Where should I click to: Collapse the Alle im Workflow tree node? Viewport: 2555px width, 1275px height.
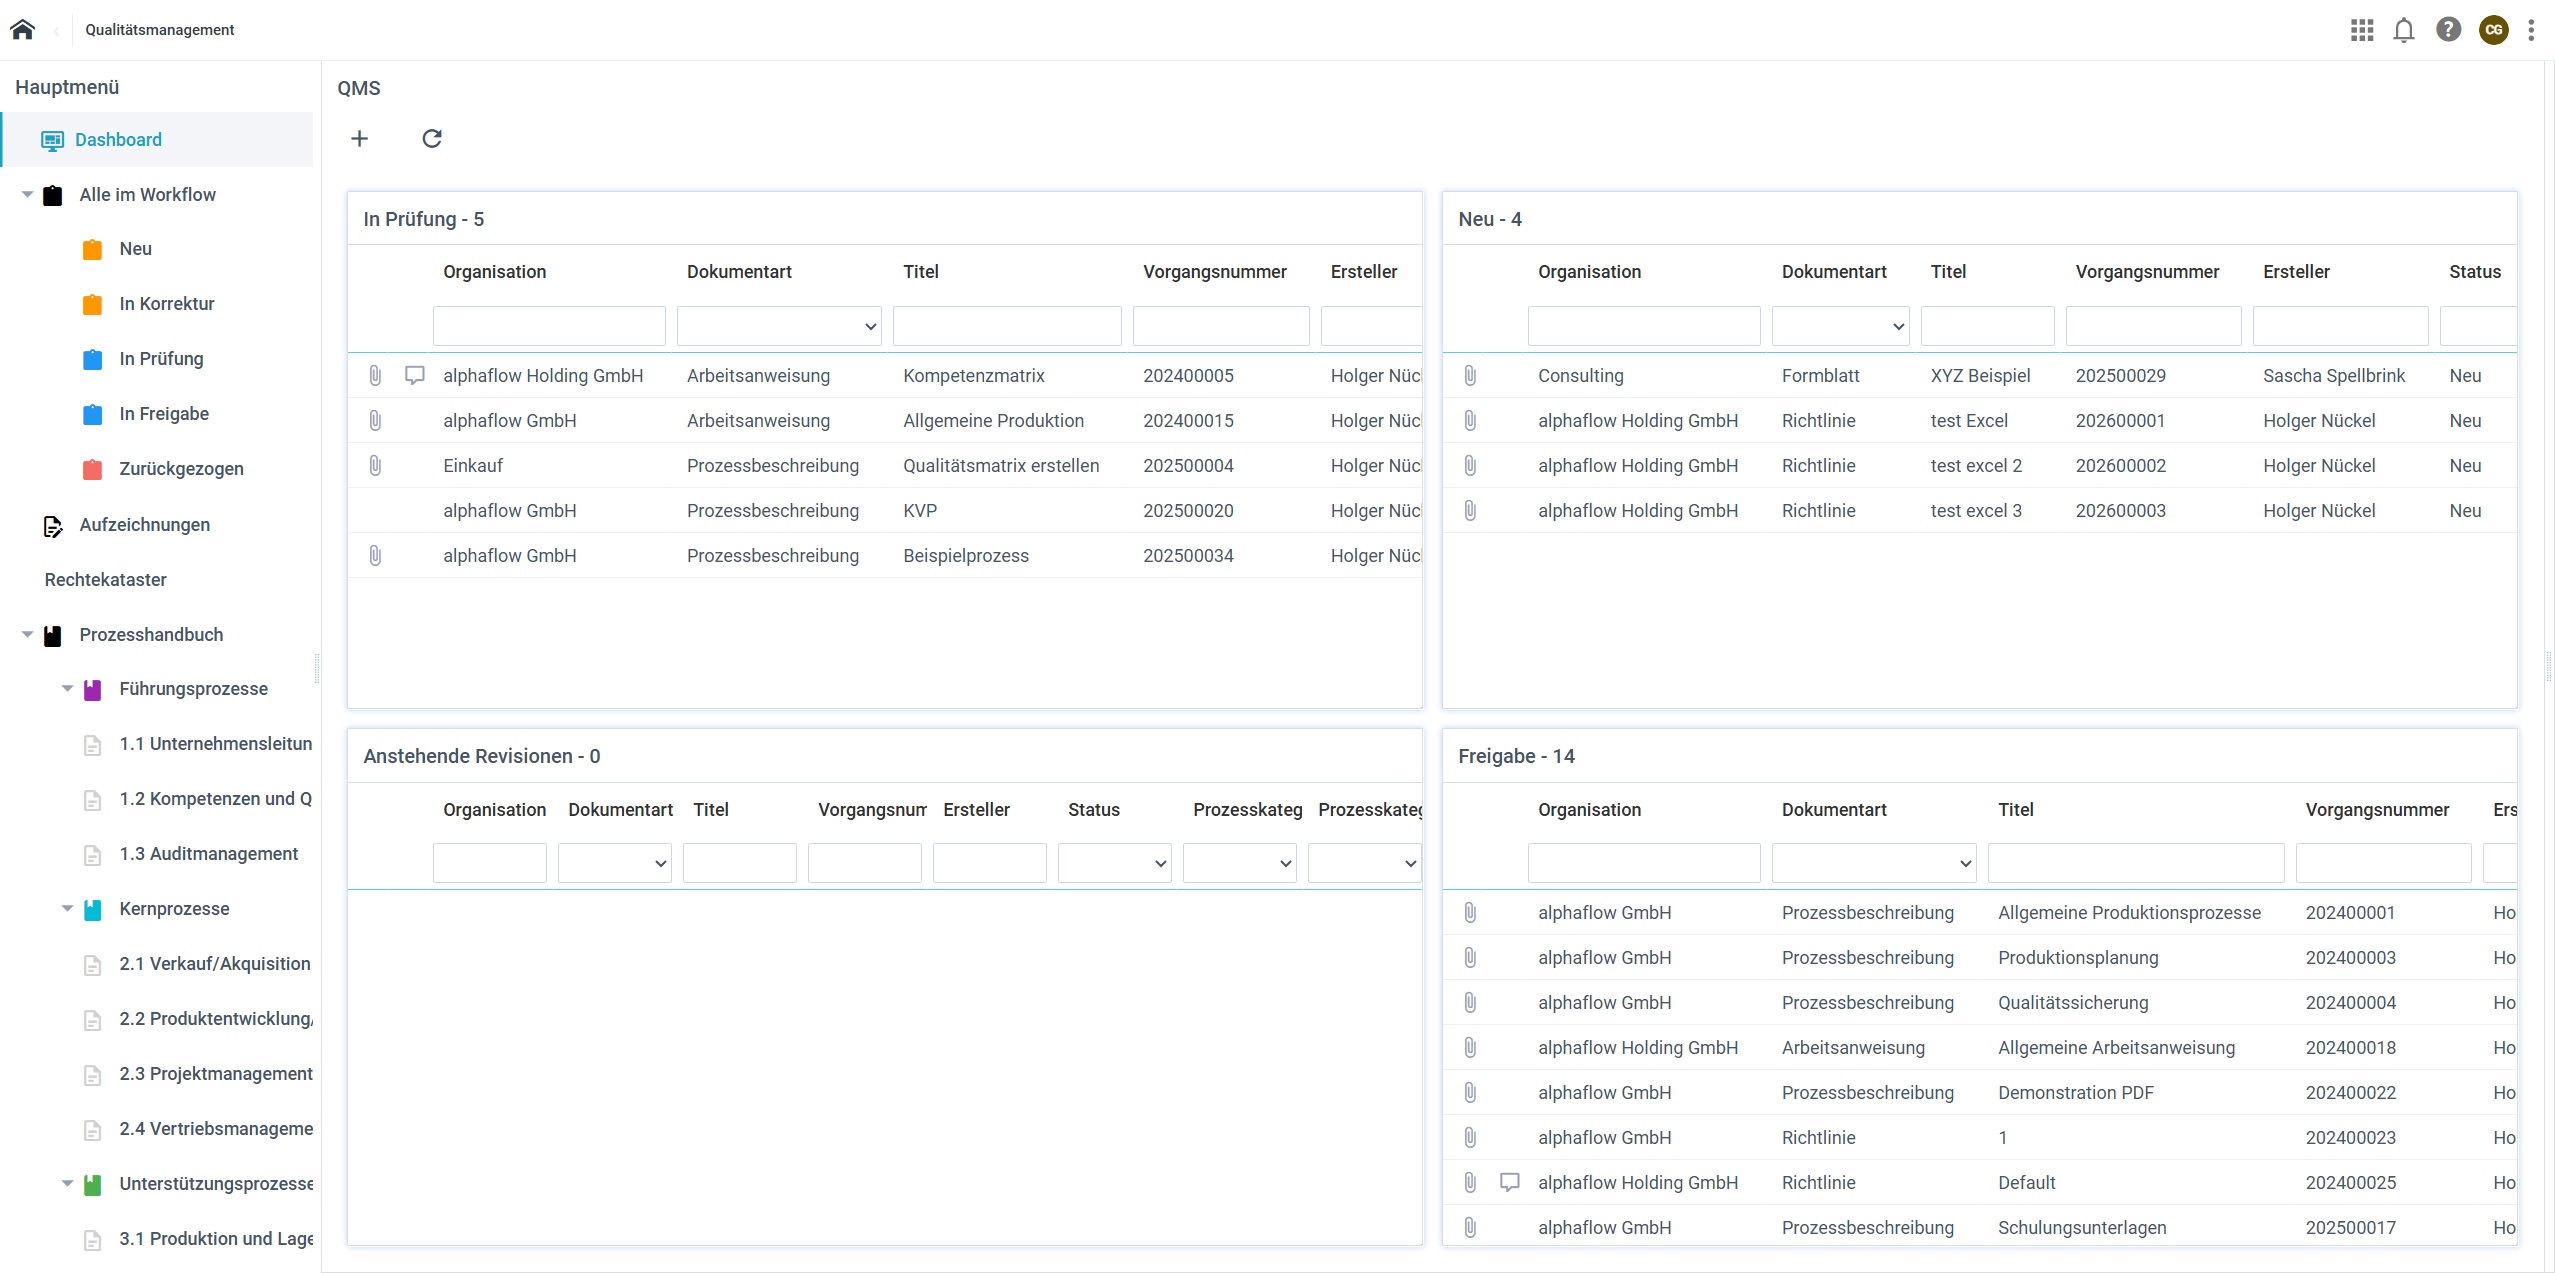coord(28,195)
